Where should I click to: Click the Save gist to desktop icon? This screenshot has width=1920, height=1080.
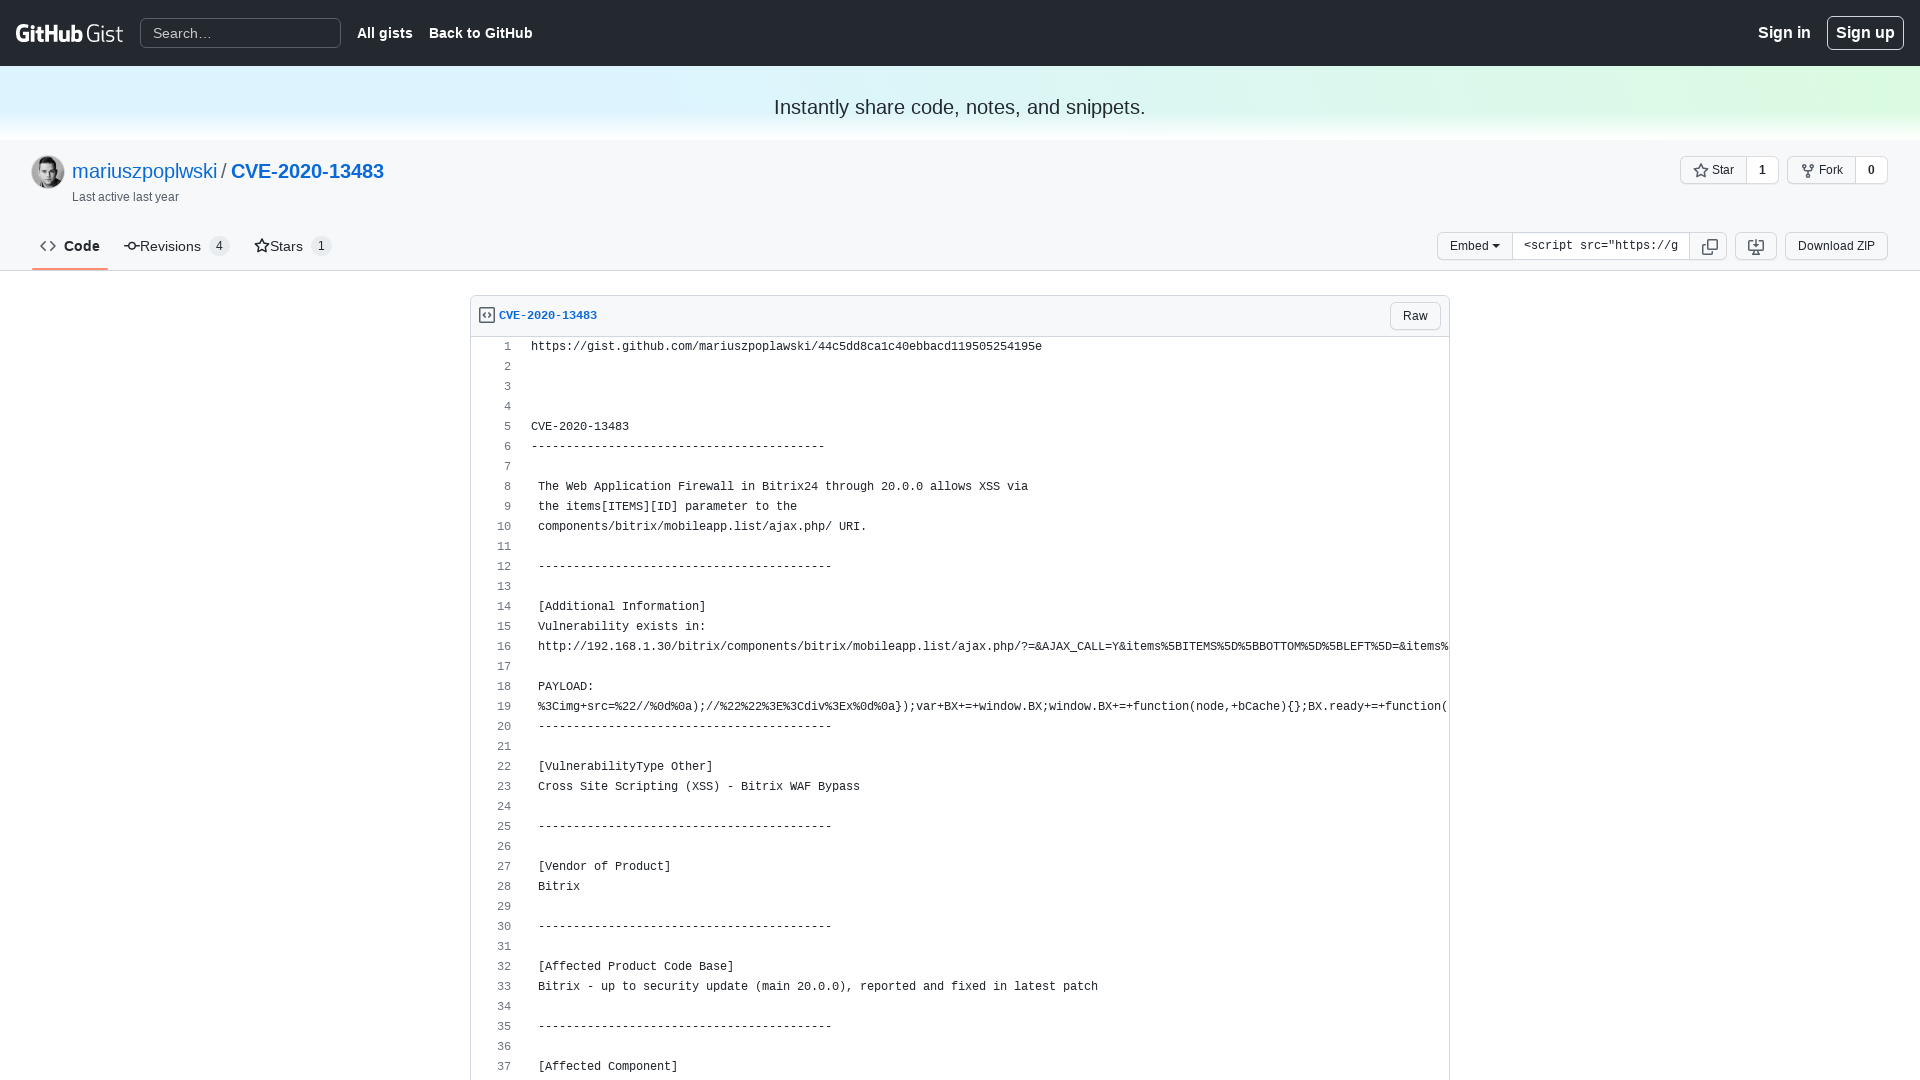click(1755, 246)
